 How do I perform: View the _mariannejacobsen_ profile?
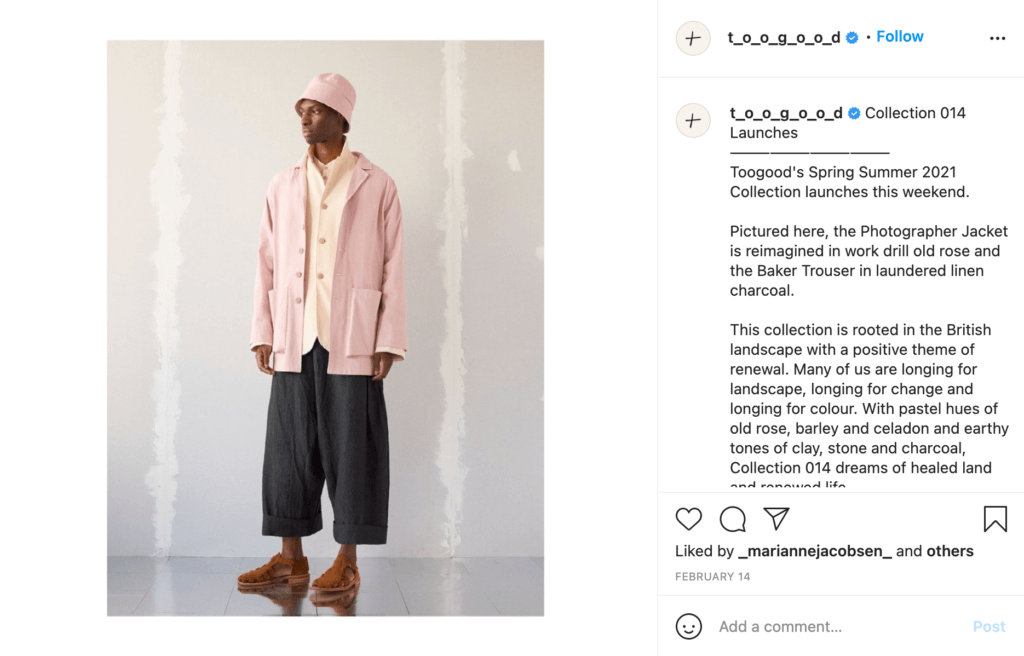coord(814,551)
